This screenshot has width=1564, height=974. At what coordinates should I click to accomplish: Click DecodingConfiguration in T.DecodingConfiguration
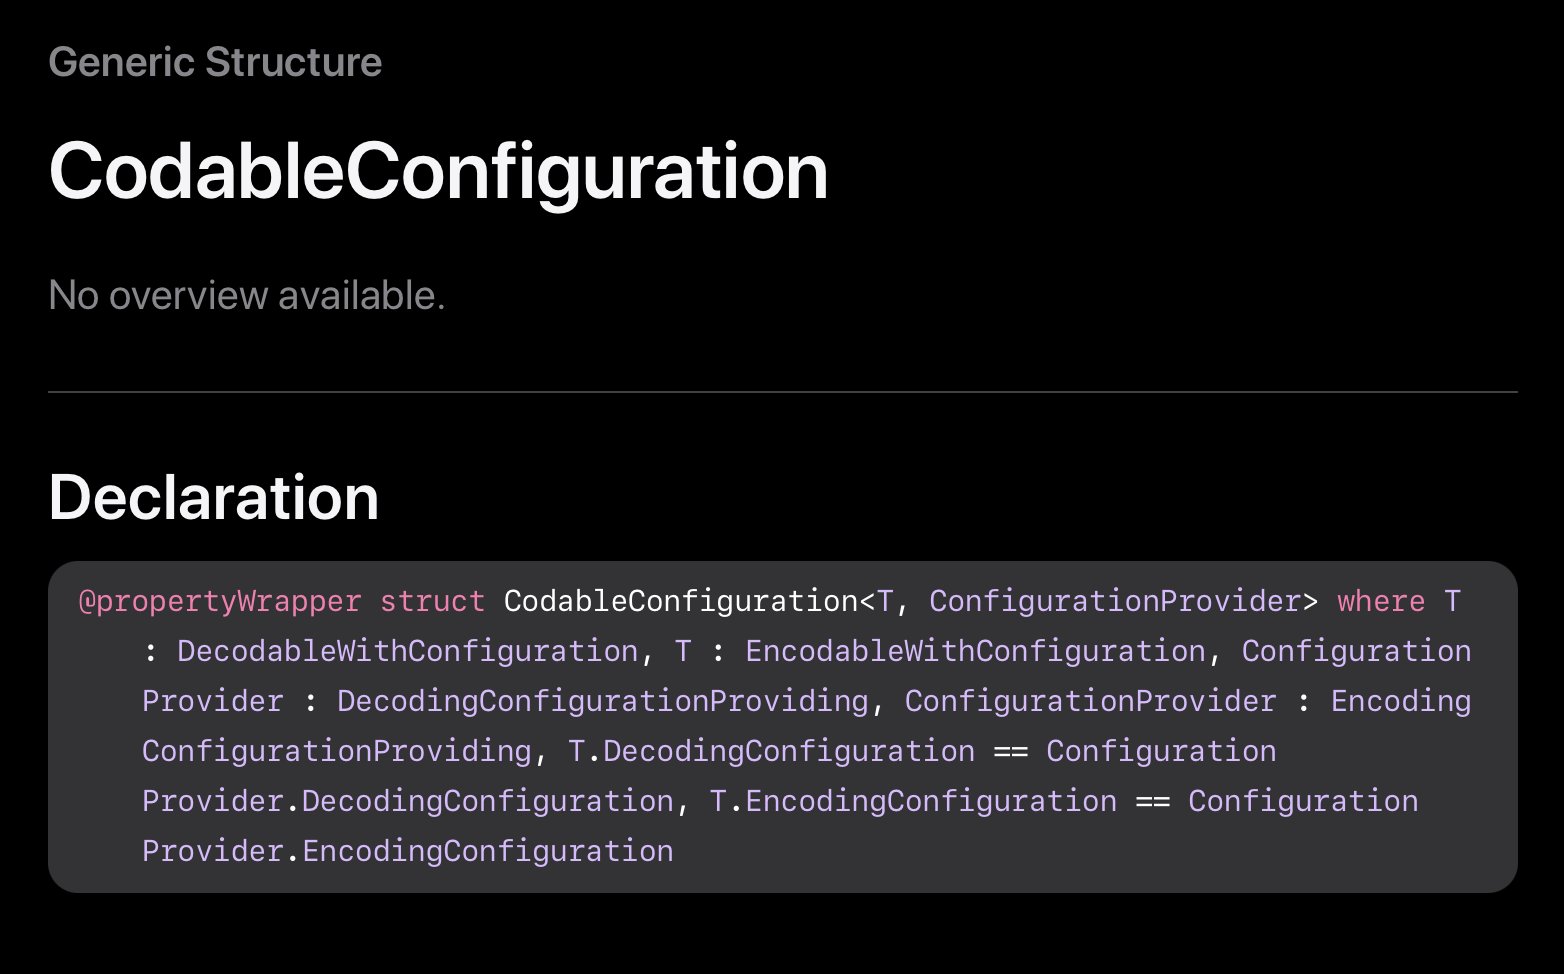(788, 751)
